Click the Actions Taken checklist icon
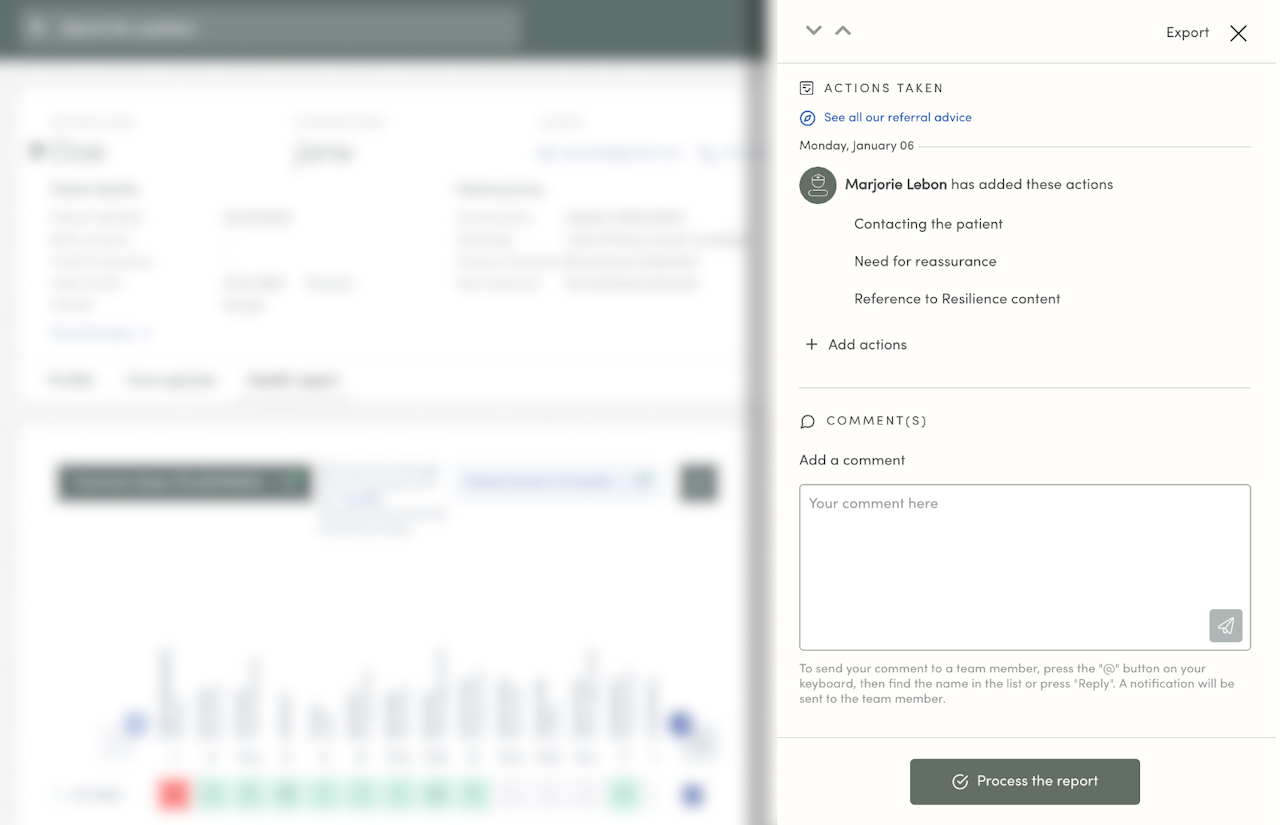 point(807,88)
